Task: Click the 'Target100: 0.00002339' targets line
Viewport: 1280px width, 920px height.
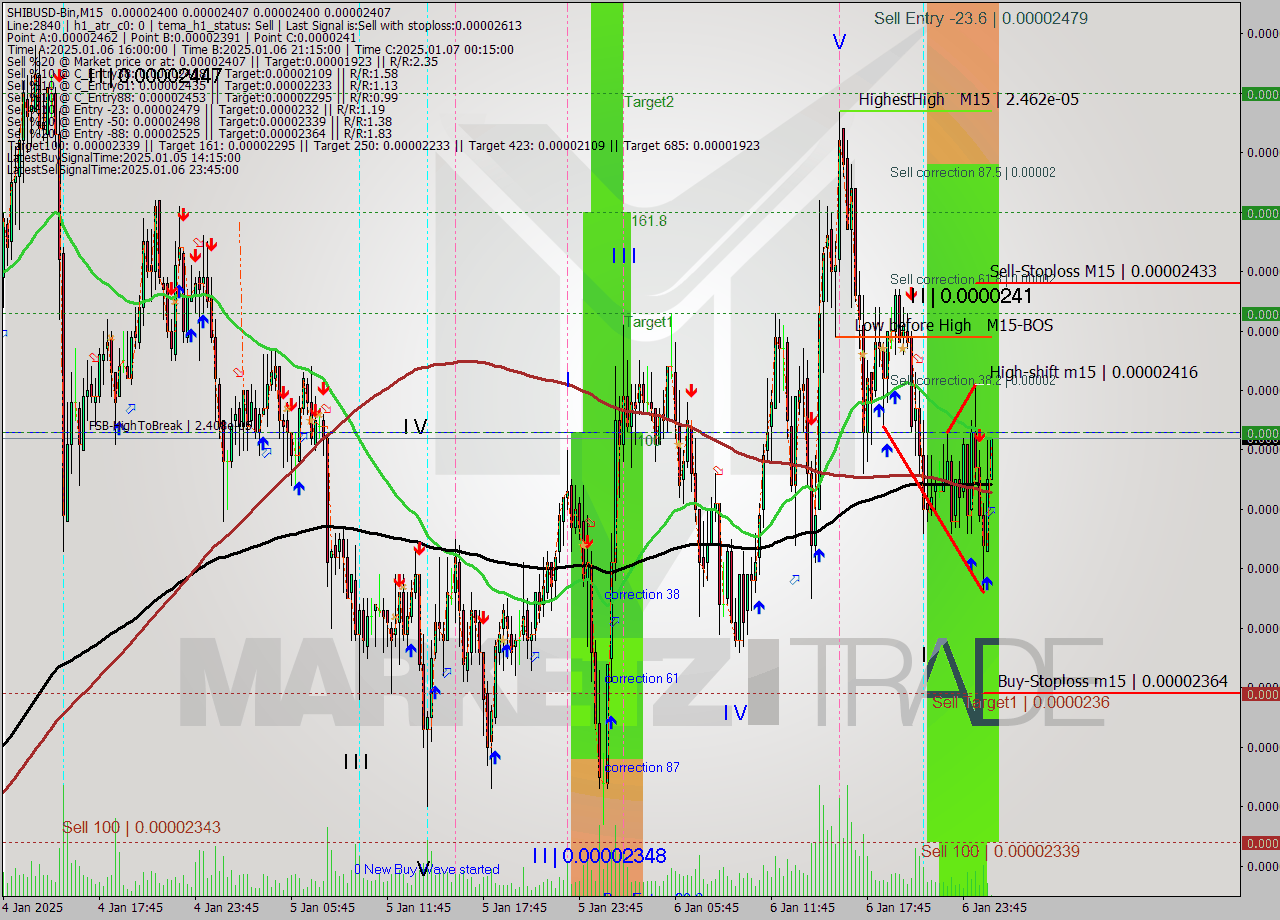Action: (x=382, y=146)
